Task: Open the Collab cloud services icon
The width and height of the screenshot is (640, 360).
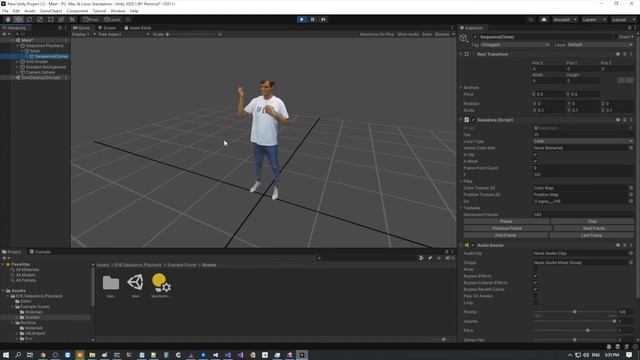Action: click(x=544, y=20)
